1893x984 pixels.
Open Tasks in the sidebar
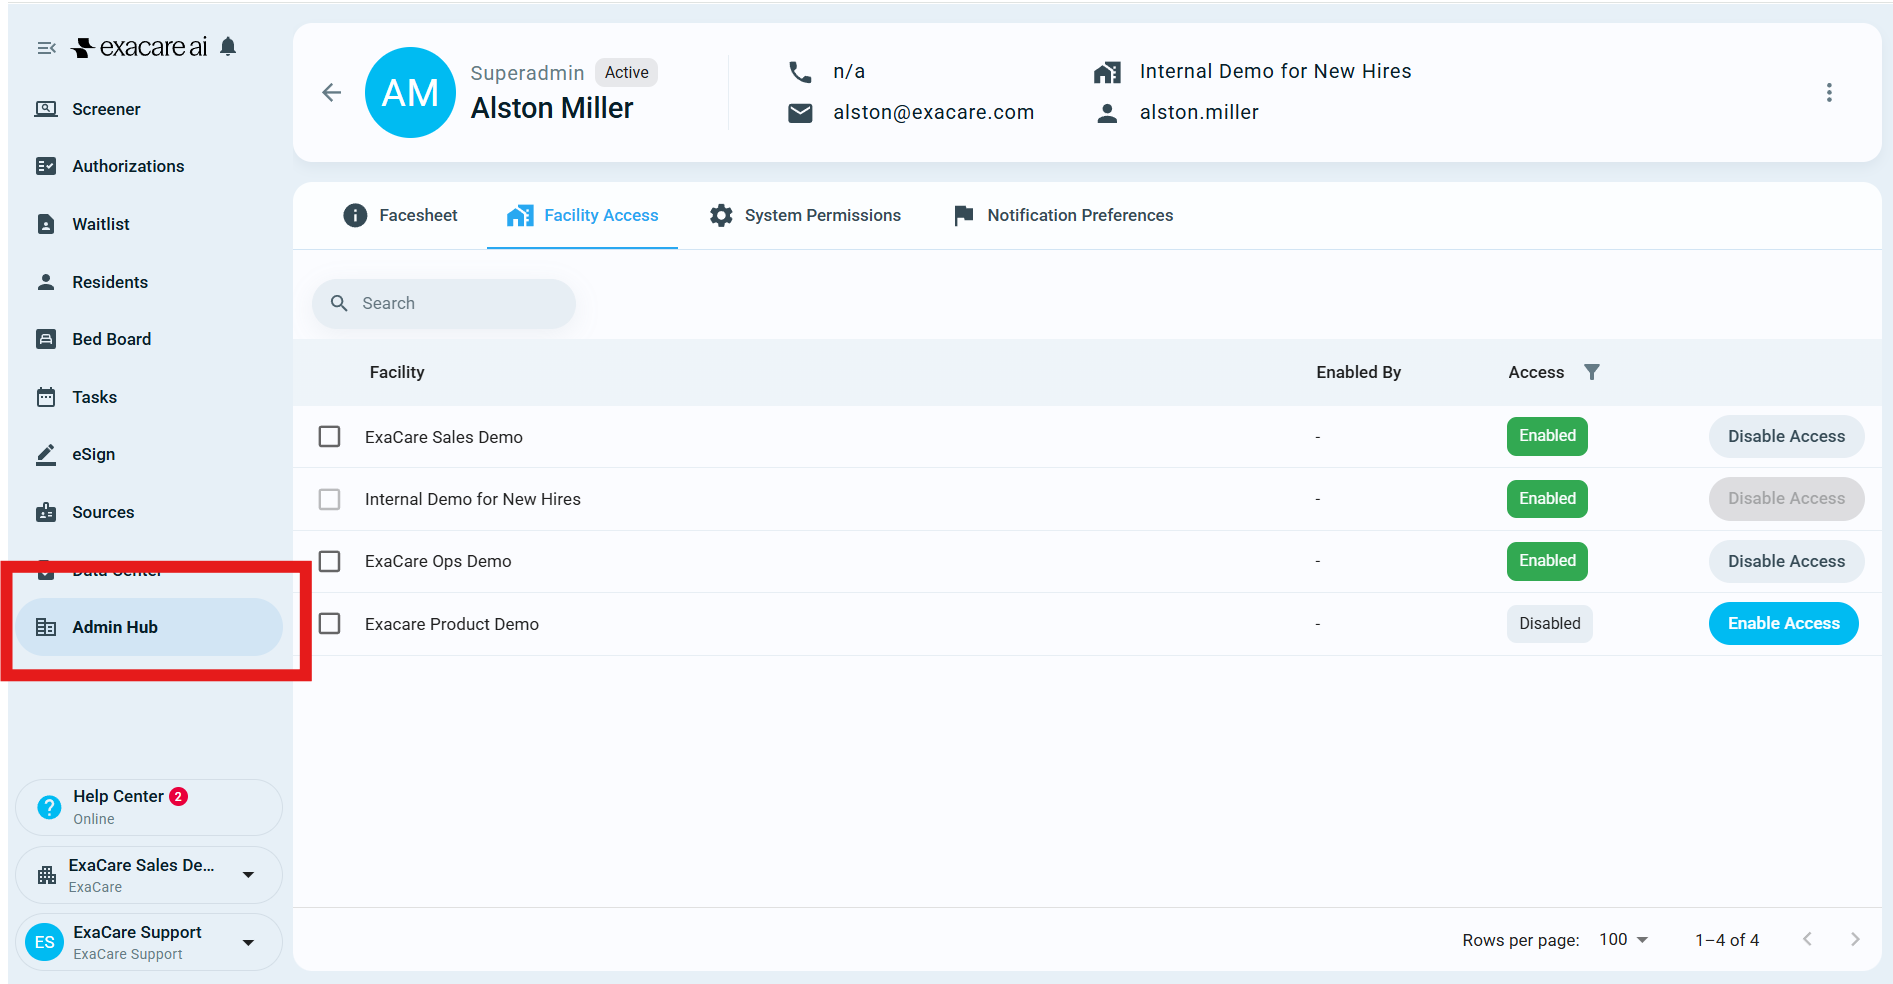tap(149, 397)
